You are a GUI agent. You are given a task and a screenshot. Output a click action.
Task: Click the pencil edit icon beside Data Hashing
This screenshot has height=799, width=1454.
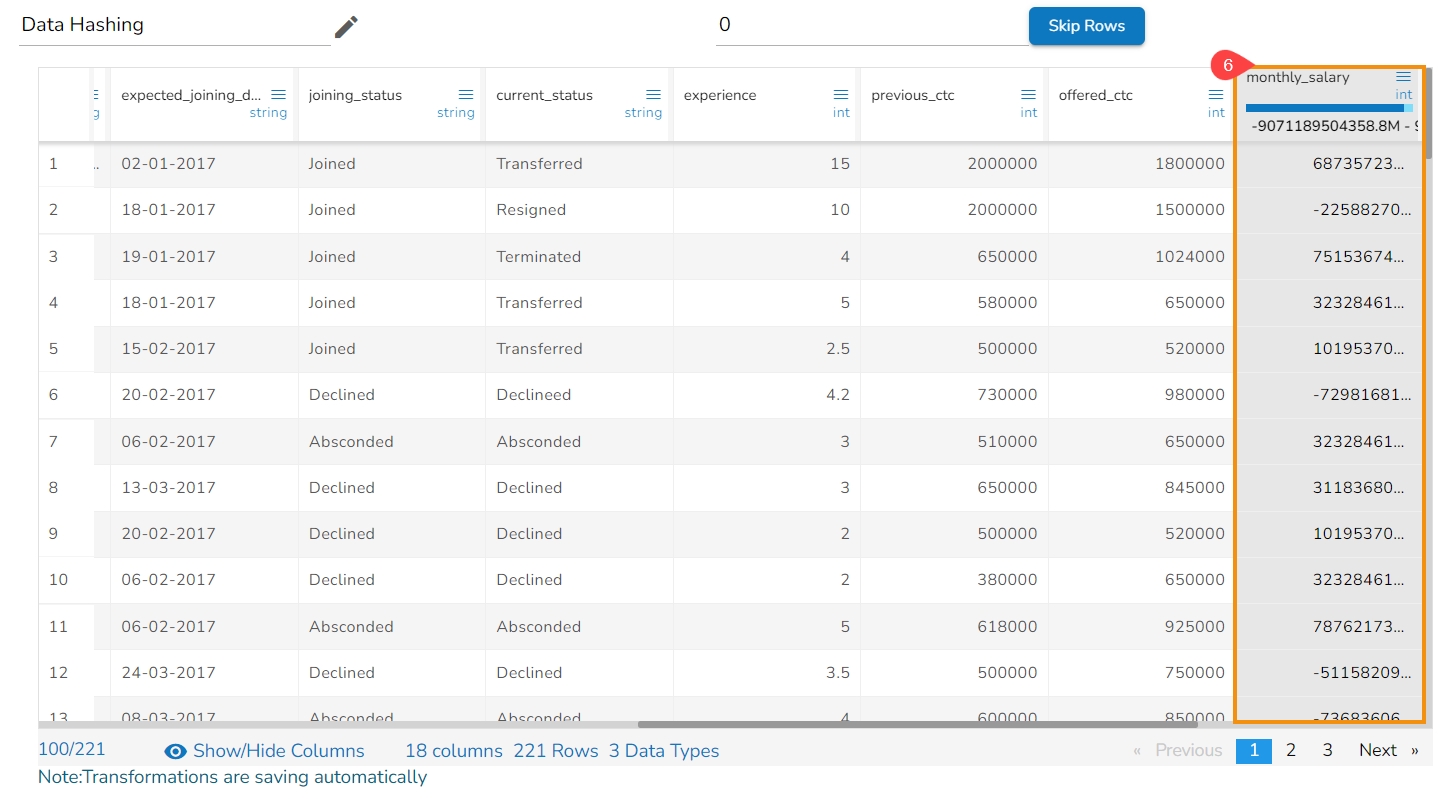(x=346, y=27)
